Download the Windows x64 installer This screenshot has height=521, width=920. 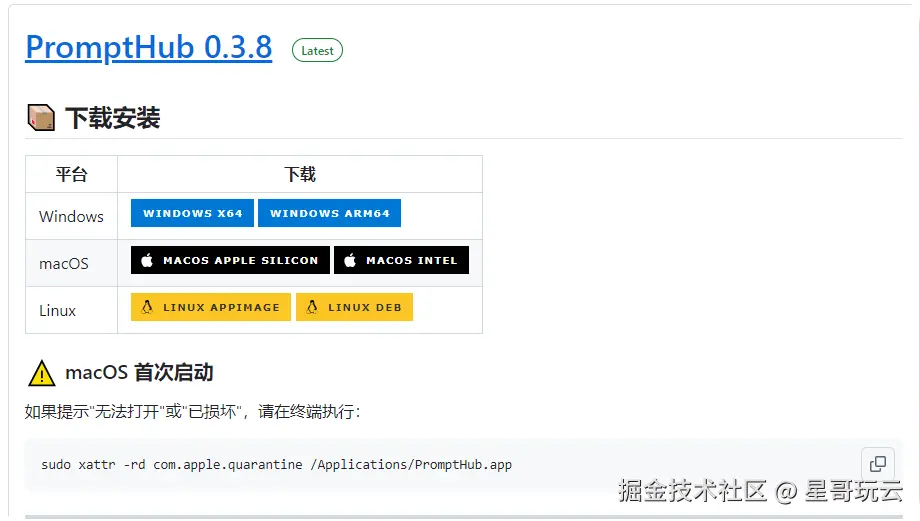click(x=192, y=213)
